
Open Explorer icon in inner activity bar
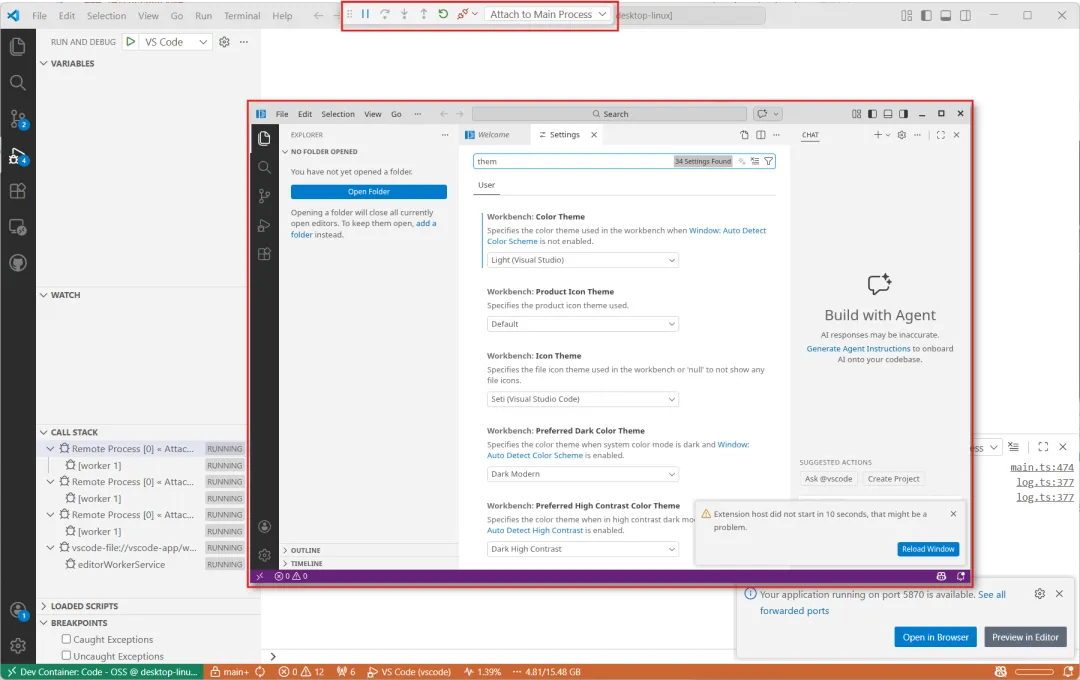click(264, 138)
